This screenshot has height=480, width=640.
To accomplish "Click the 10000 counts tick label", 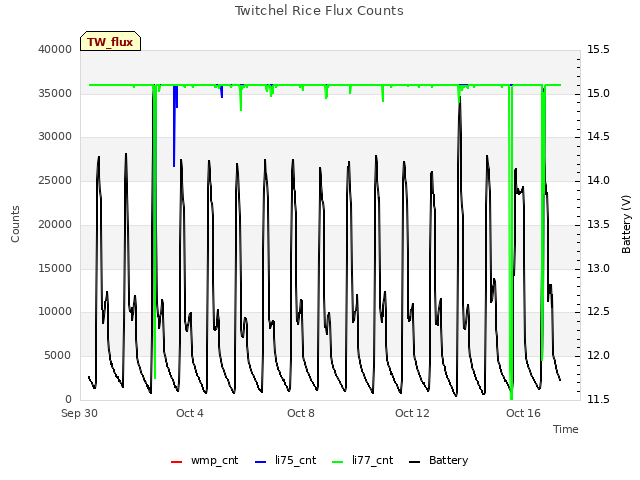I will click(x=55, y=312).
